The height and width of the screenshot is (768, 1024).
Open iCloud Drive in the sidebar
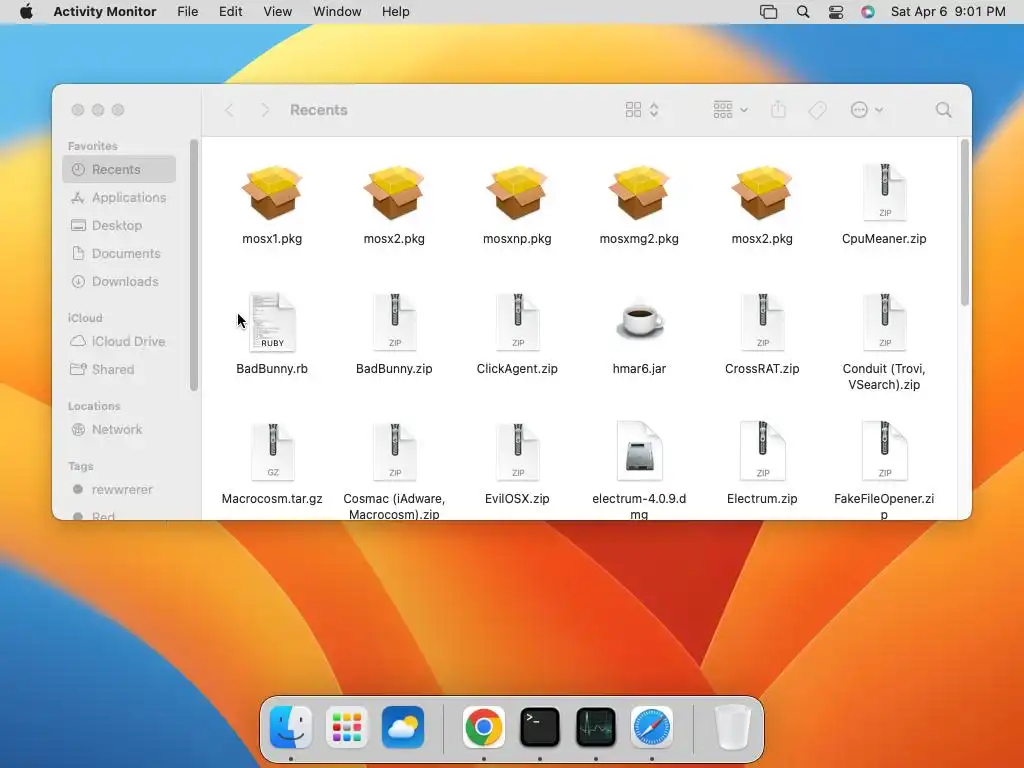(119, 341)
